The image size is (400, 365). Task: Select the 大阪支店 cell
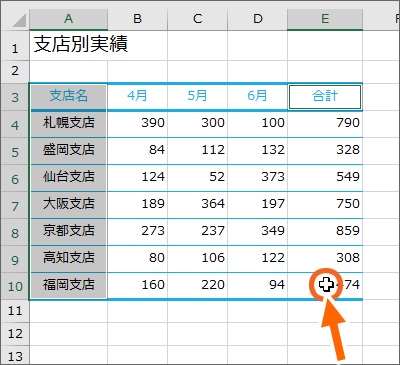[68, 205]
